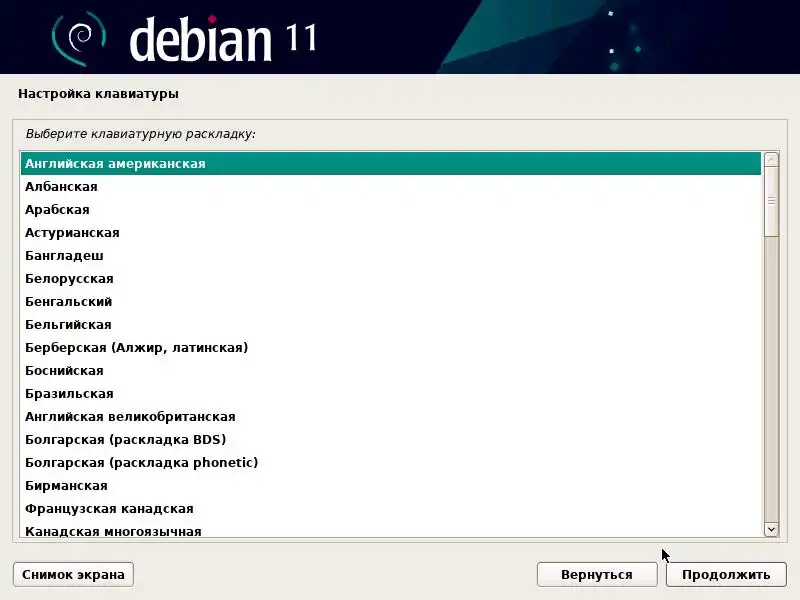Viewport: 800px width, 600px height.
Task: Select the Арабская keyboard layout
Action: (x=391, y=210)
